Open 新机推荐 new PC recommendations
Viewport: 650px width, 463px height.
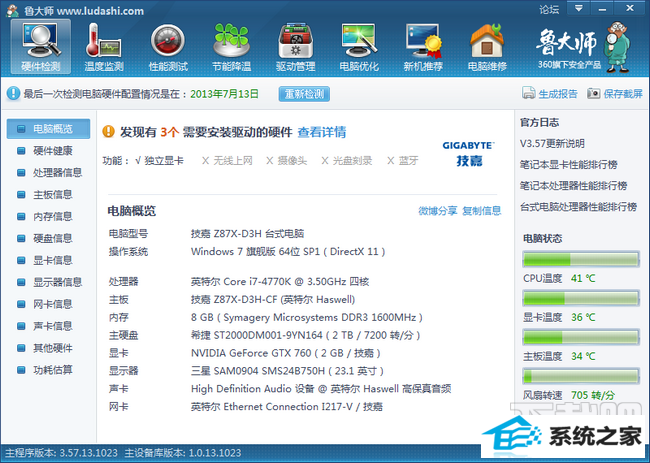coord(423,47)
